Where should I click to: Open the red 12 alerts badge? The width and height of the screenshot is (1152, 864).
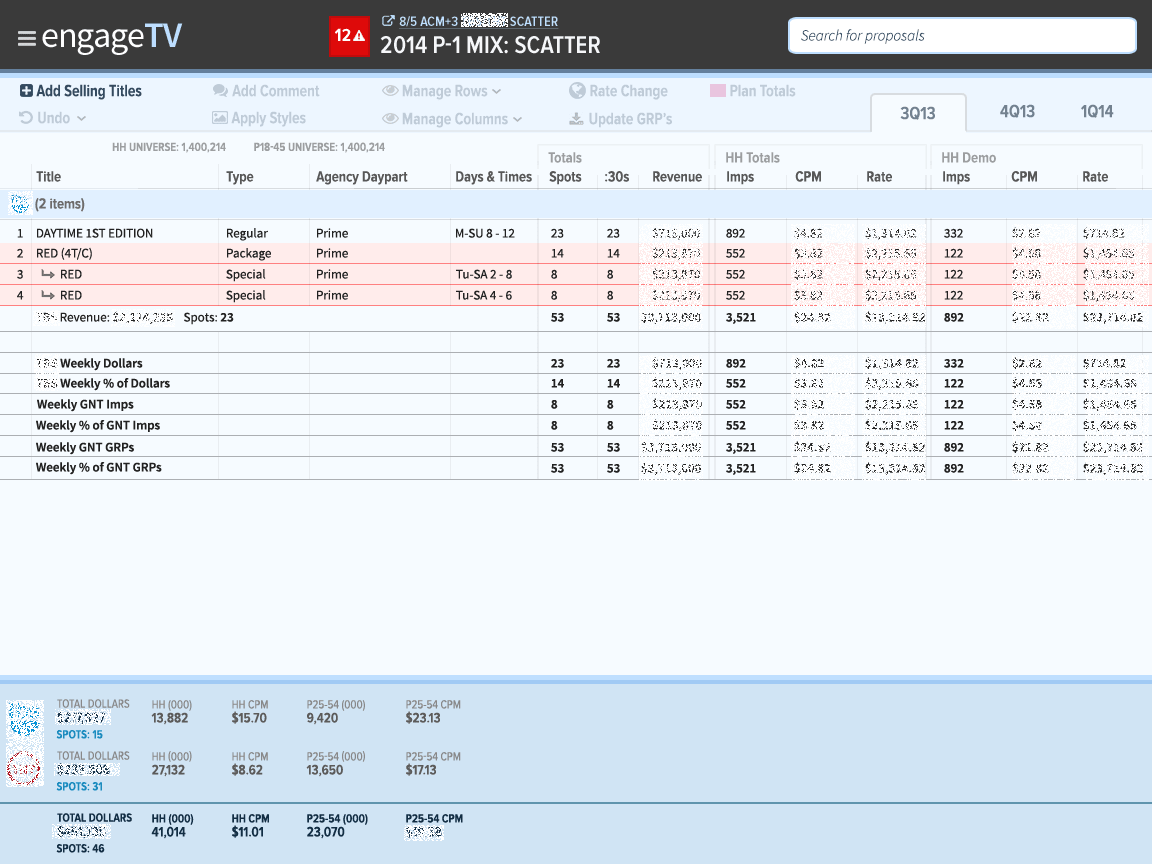350,36
